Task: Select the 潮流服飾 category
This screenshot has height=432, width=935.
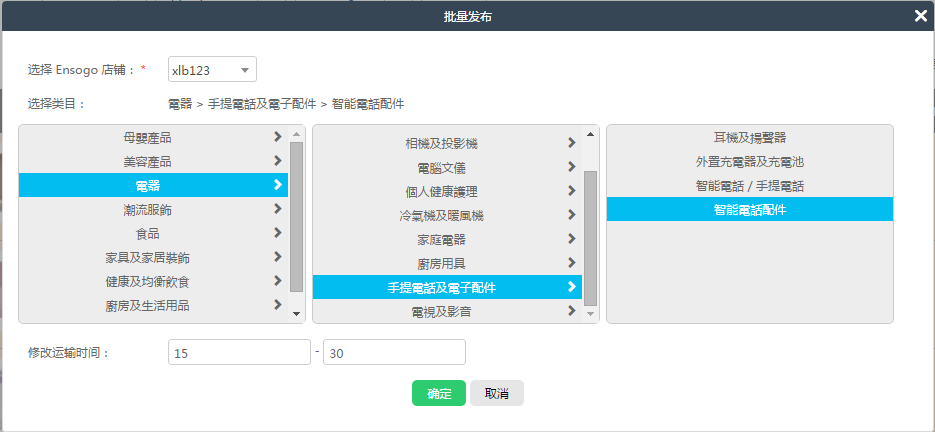Action: click(x=147, y=209)
